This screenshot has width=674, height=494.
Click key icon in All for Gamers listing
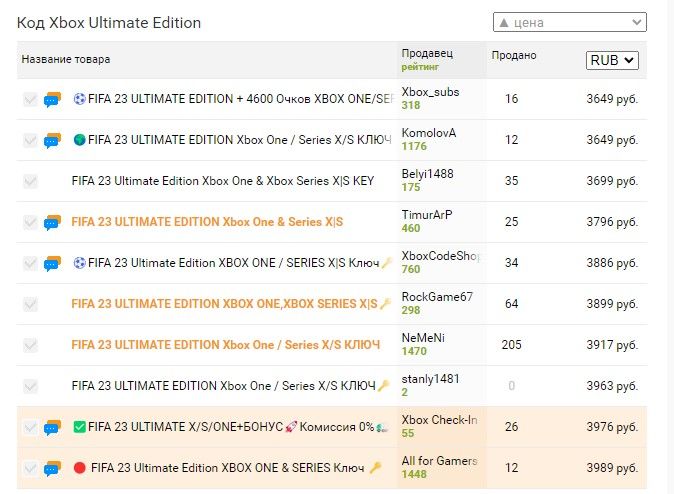[375, 468]
